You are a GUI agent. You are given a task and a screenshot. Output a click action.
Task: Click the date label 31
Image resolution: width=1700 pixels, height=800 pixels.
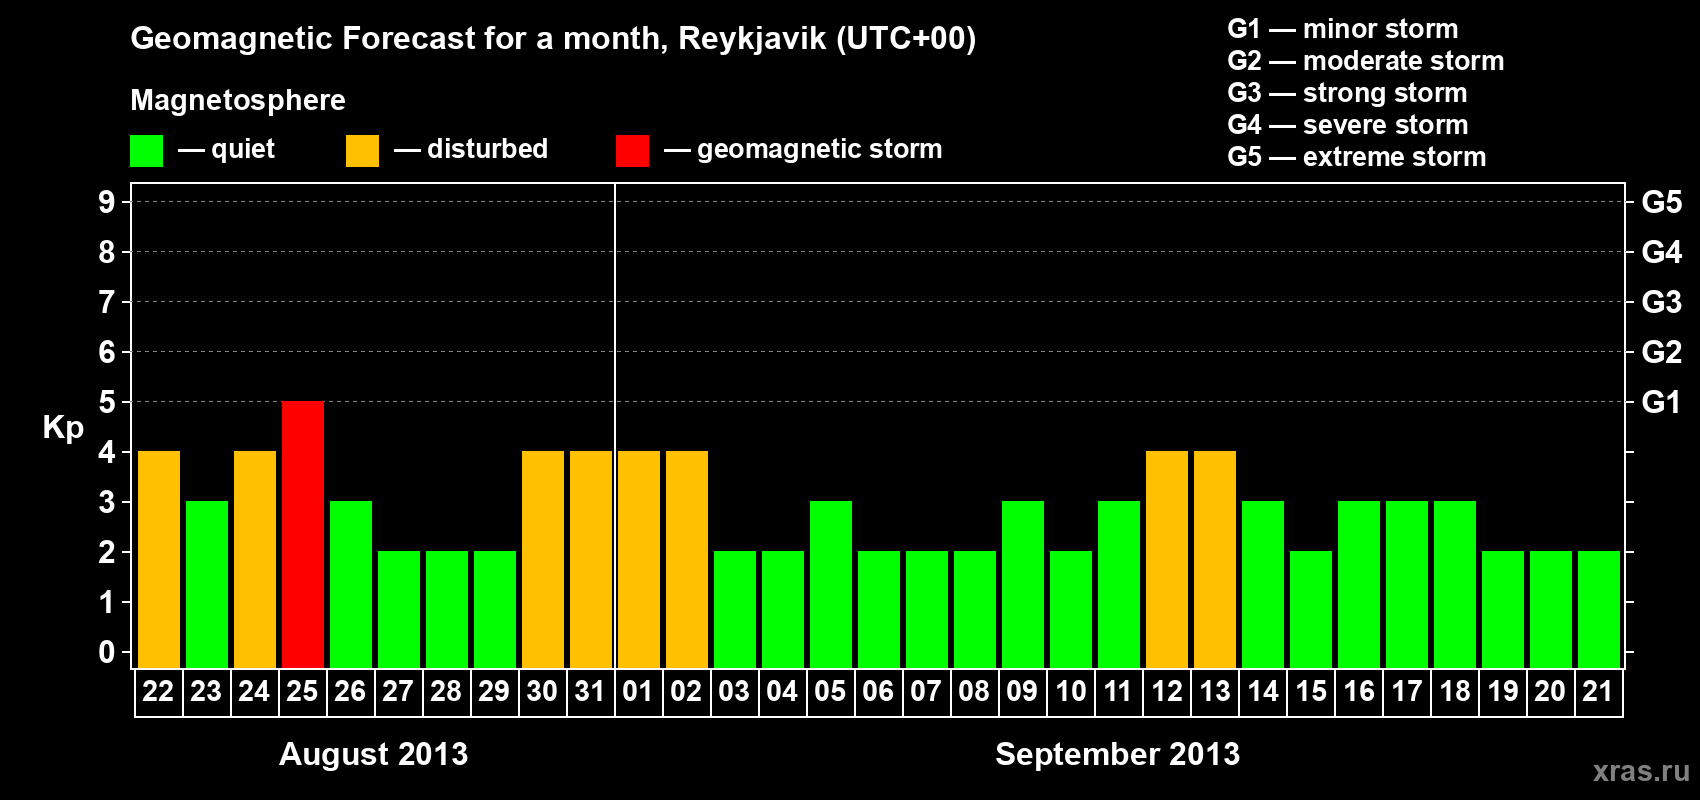[590, 691]
